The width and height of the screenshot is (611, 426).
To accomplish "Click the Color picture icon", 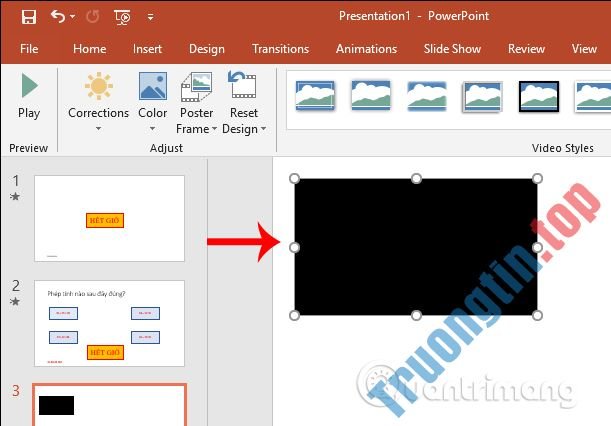I will (x=153, y=86).
